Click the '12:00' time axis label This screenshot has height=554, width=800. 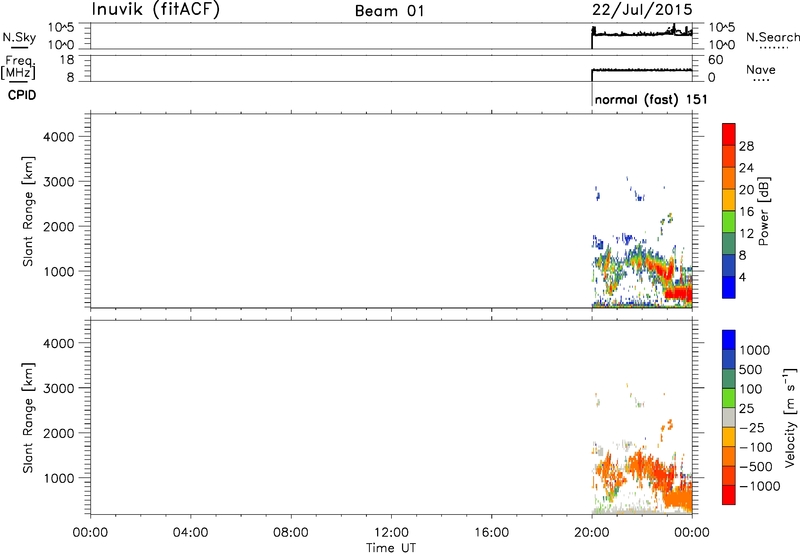tap(391, 533)
